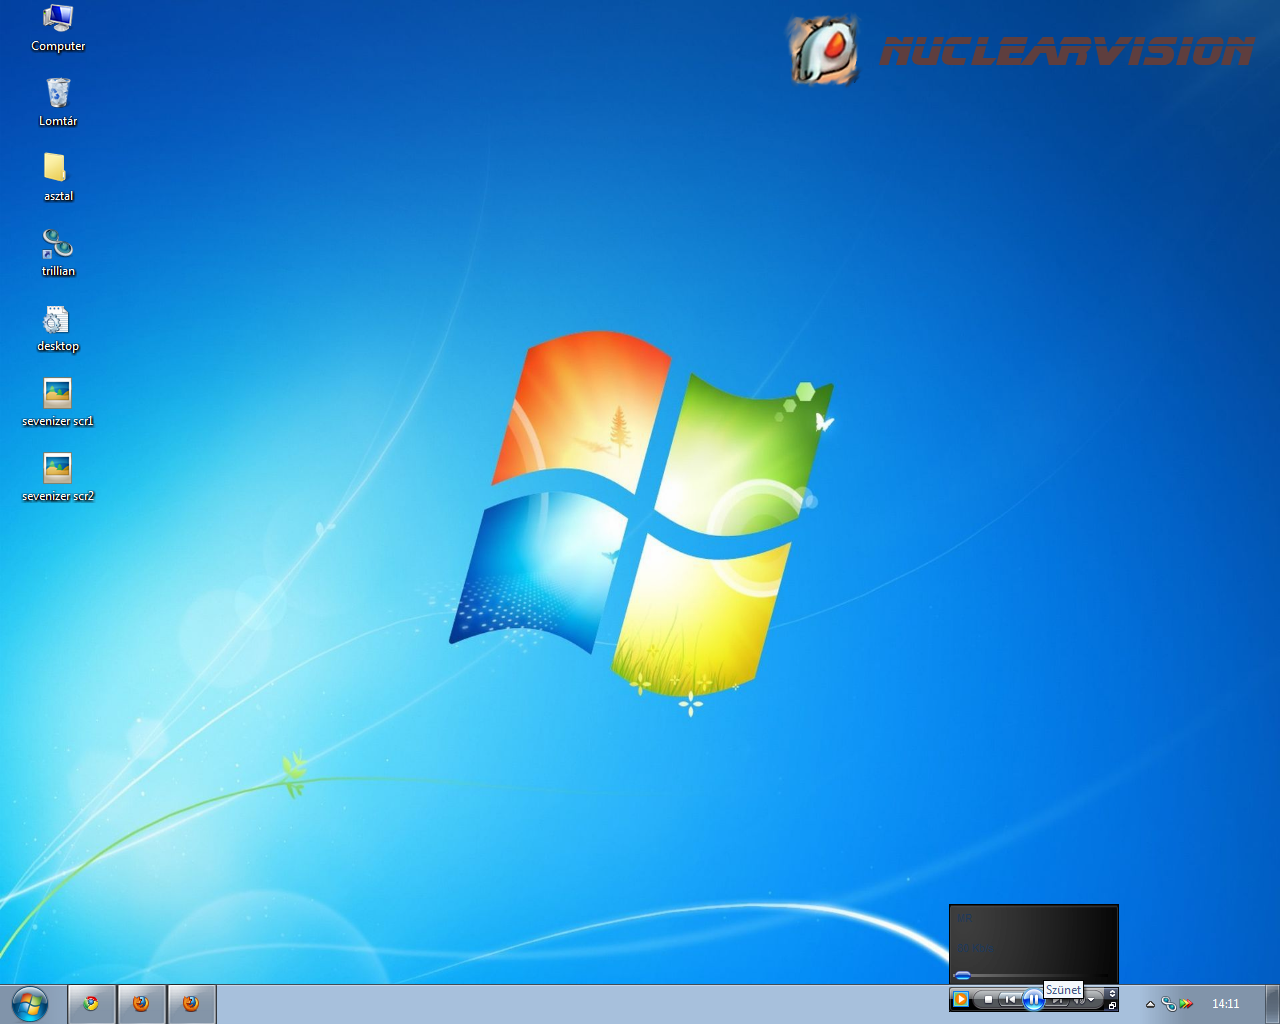This screenshot has width=1280, height=1024.
Task: Open the Firefox button beside Chrome
Action: coord(141,1003)
